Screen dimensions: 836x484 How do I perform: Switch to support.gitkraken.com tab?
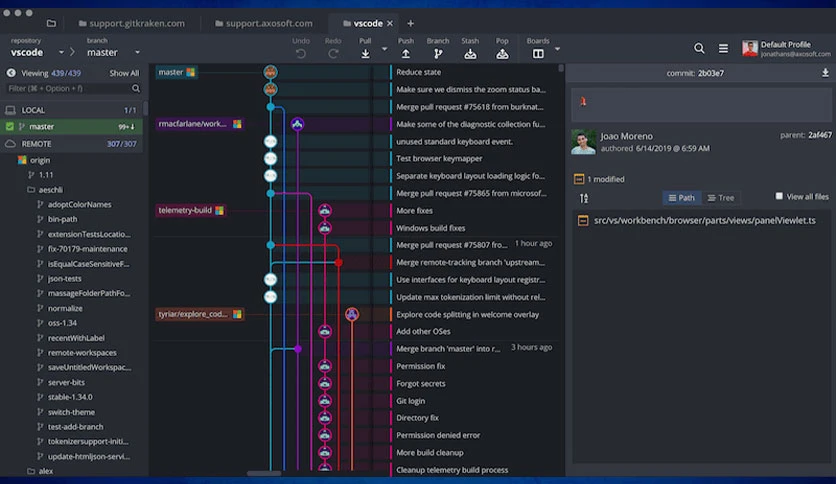coord(132,23)
